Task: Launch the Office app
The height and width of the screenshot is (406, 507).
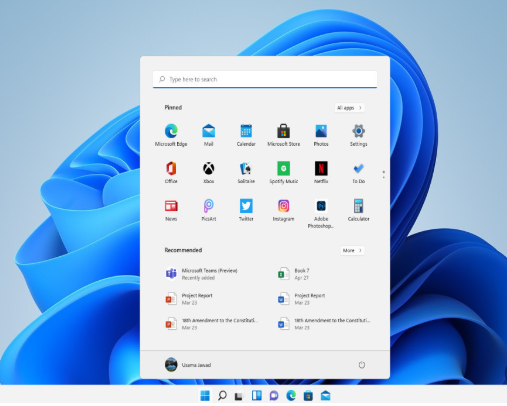Action: pyautogui.click(x=171, y=172)
